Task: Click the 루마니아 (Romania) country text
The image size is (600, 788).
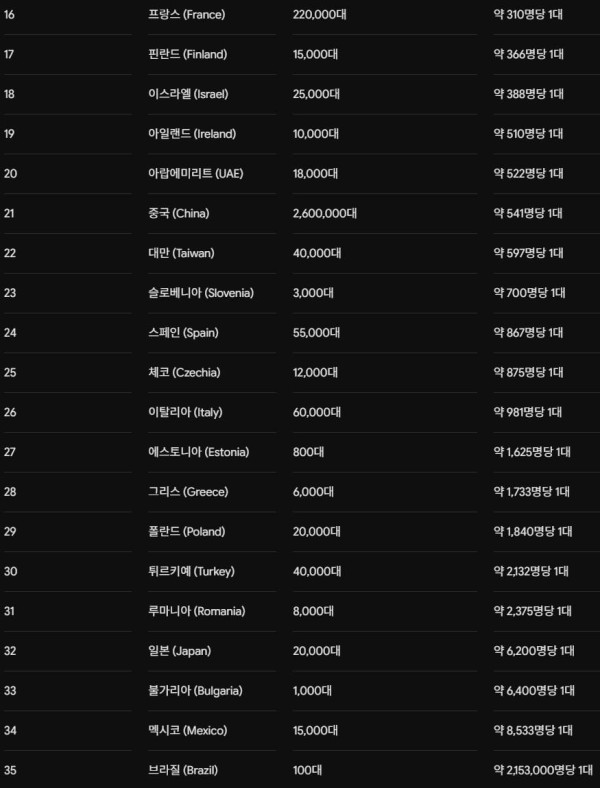Action: 196,611
